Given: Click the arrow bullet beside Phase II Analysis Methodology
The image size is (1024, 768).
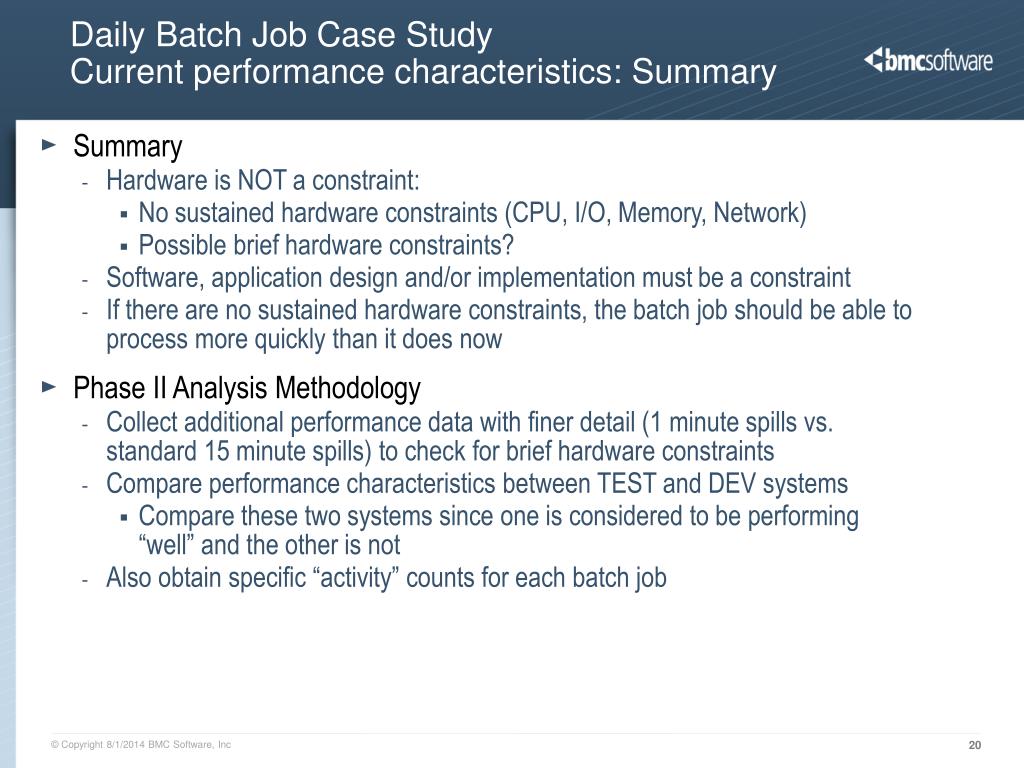Looking at the screenshot, I should coord(49,386).
